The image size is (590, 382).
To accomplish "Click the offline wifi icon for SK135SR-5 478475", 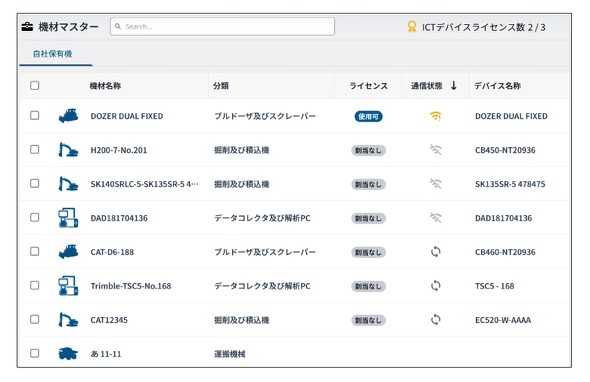I will click(x=435, y=184).
